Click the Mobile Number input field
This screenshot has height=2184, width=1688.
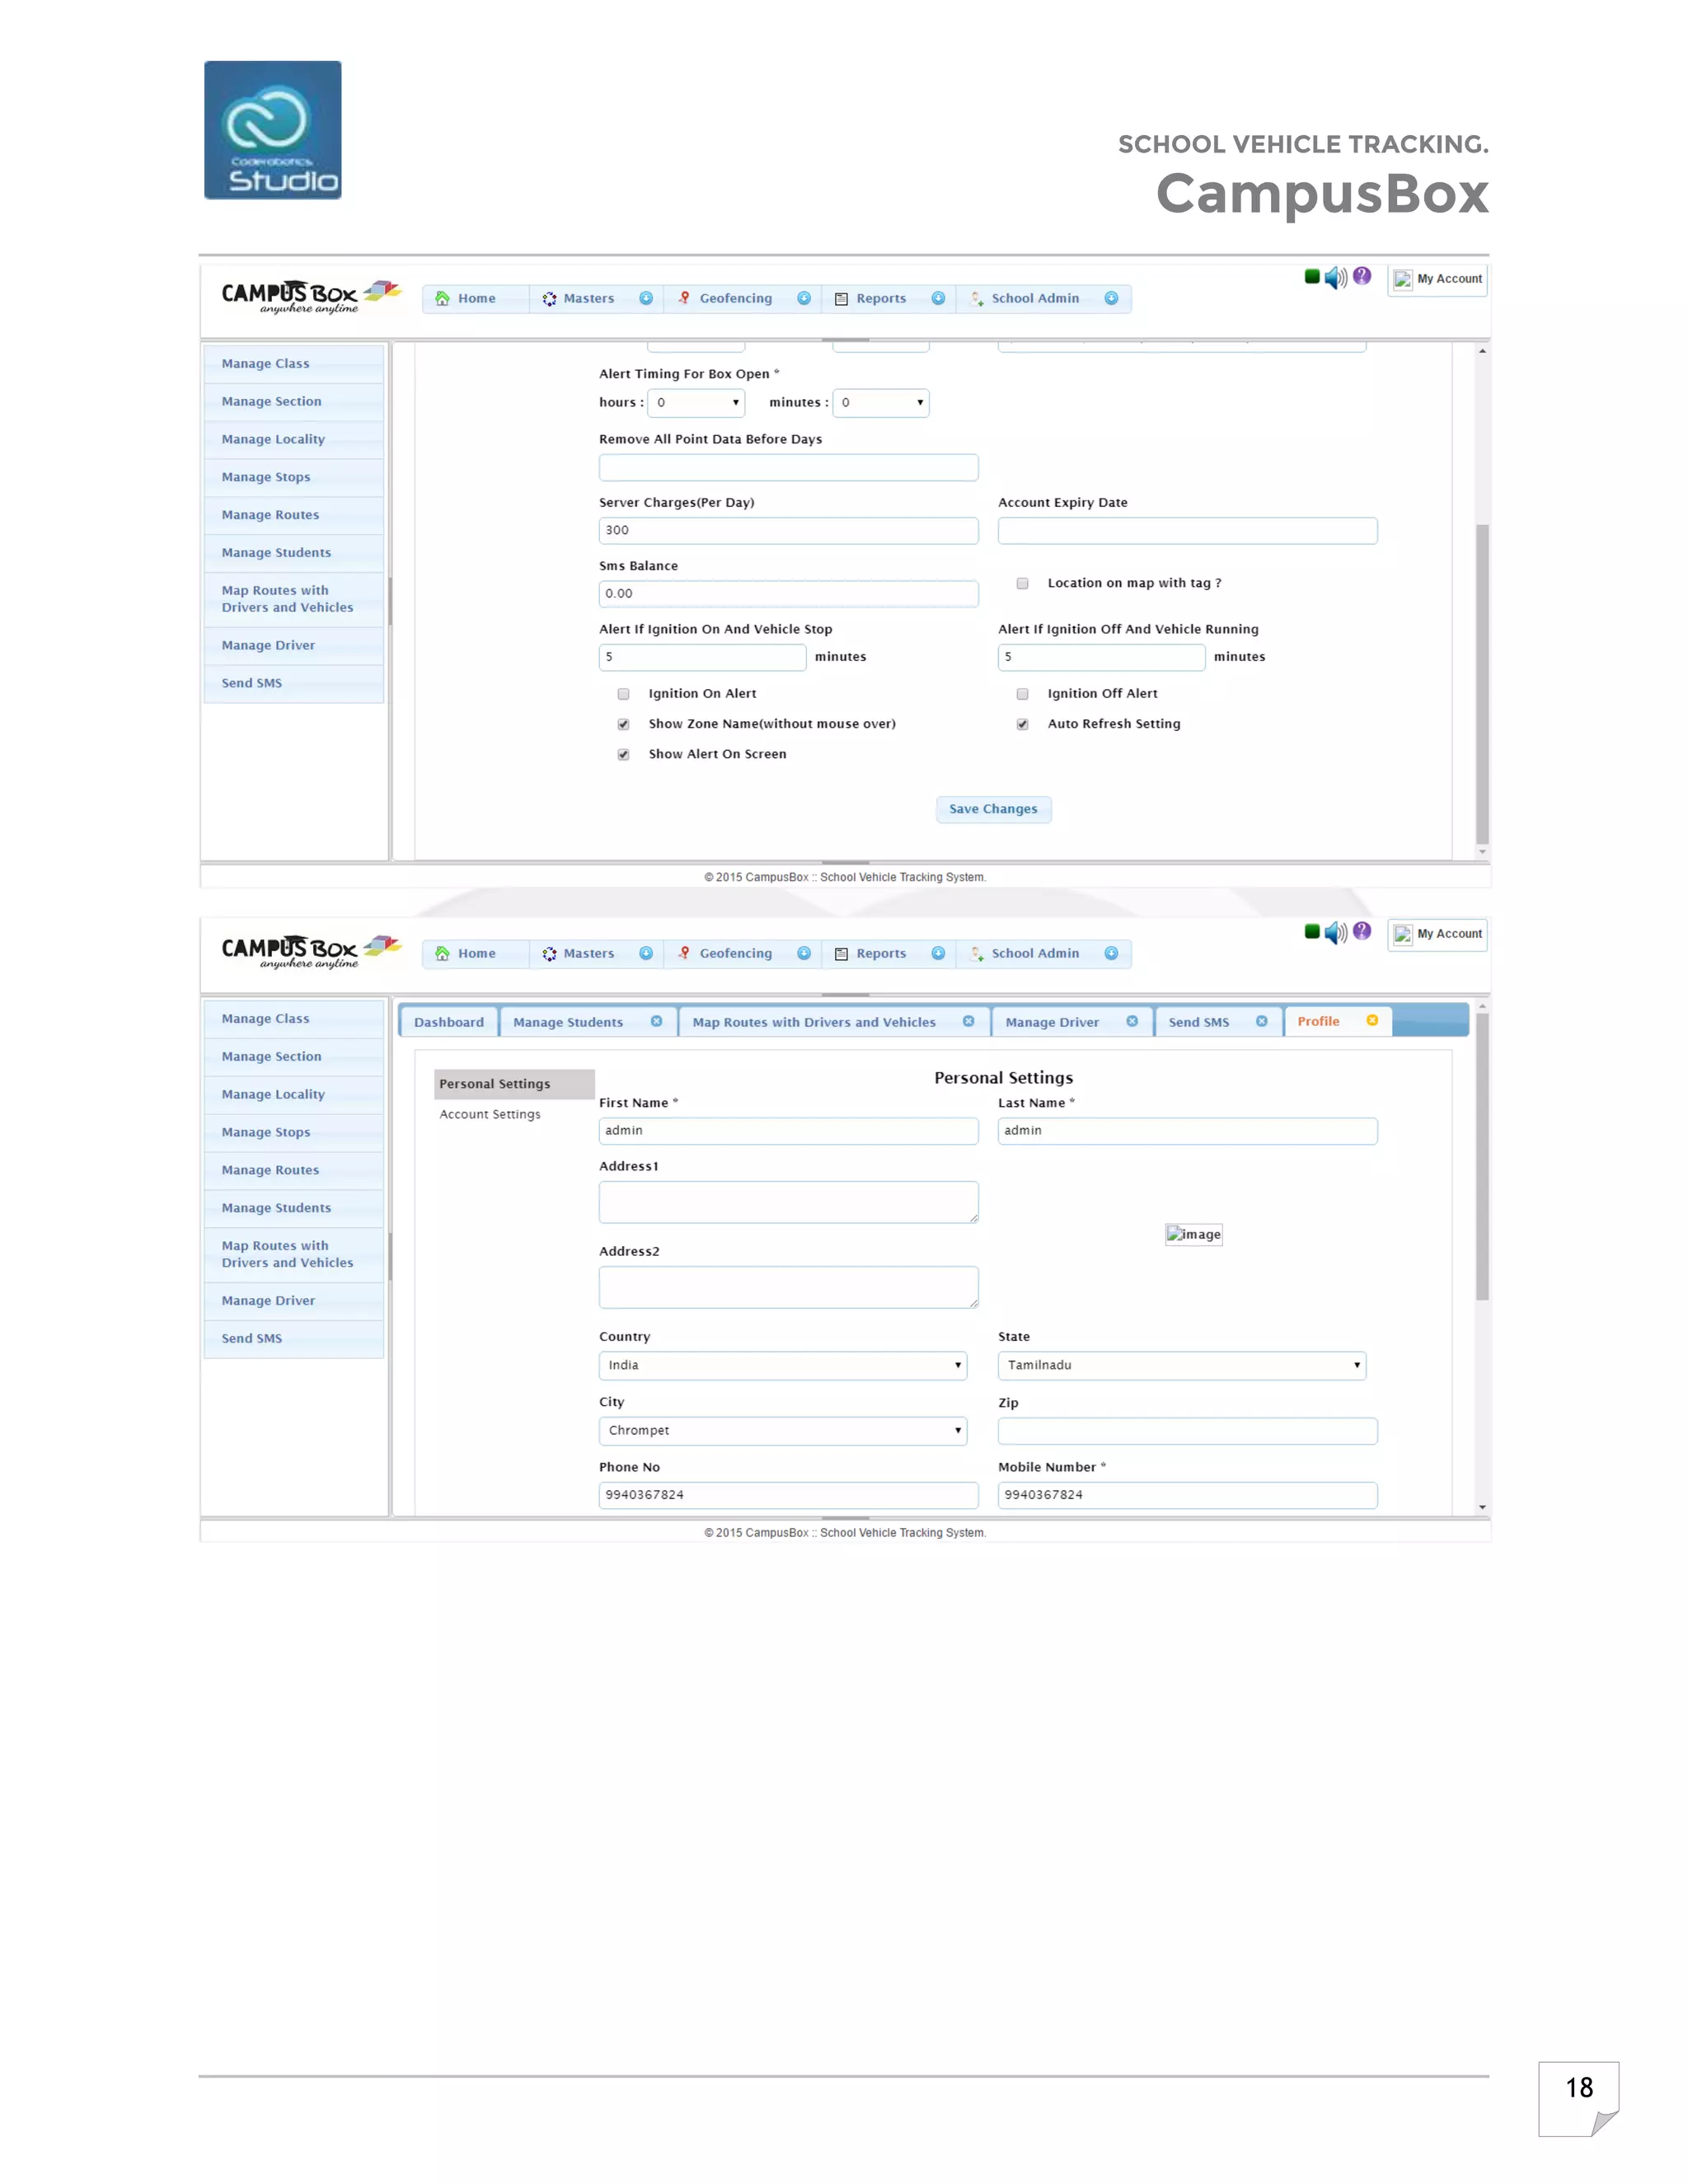pos(1187,1495)
